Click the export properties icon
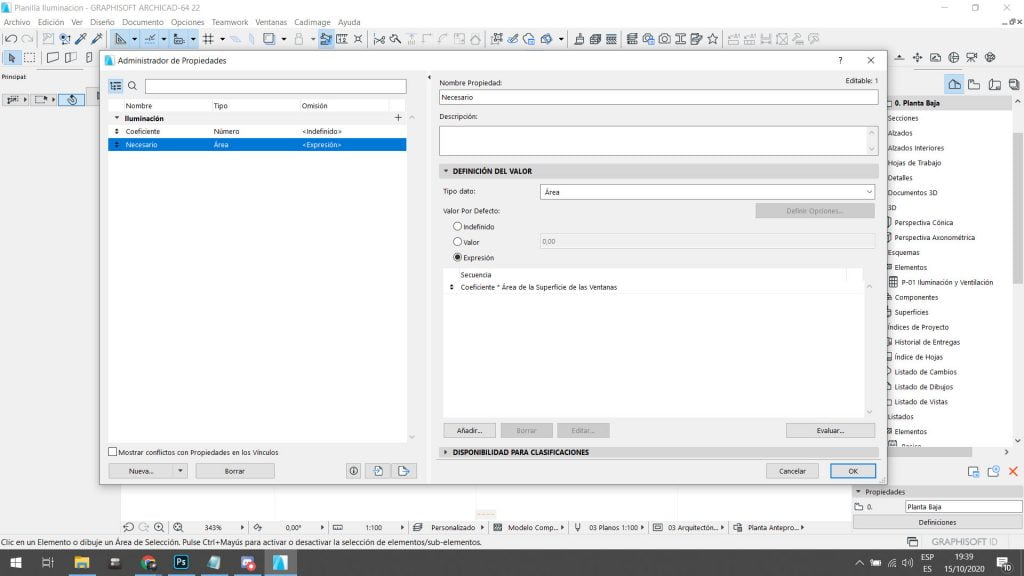The image size is (1024, 576). (403, 471)
